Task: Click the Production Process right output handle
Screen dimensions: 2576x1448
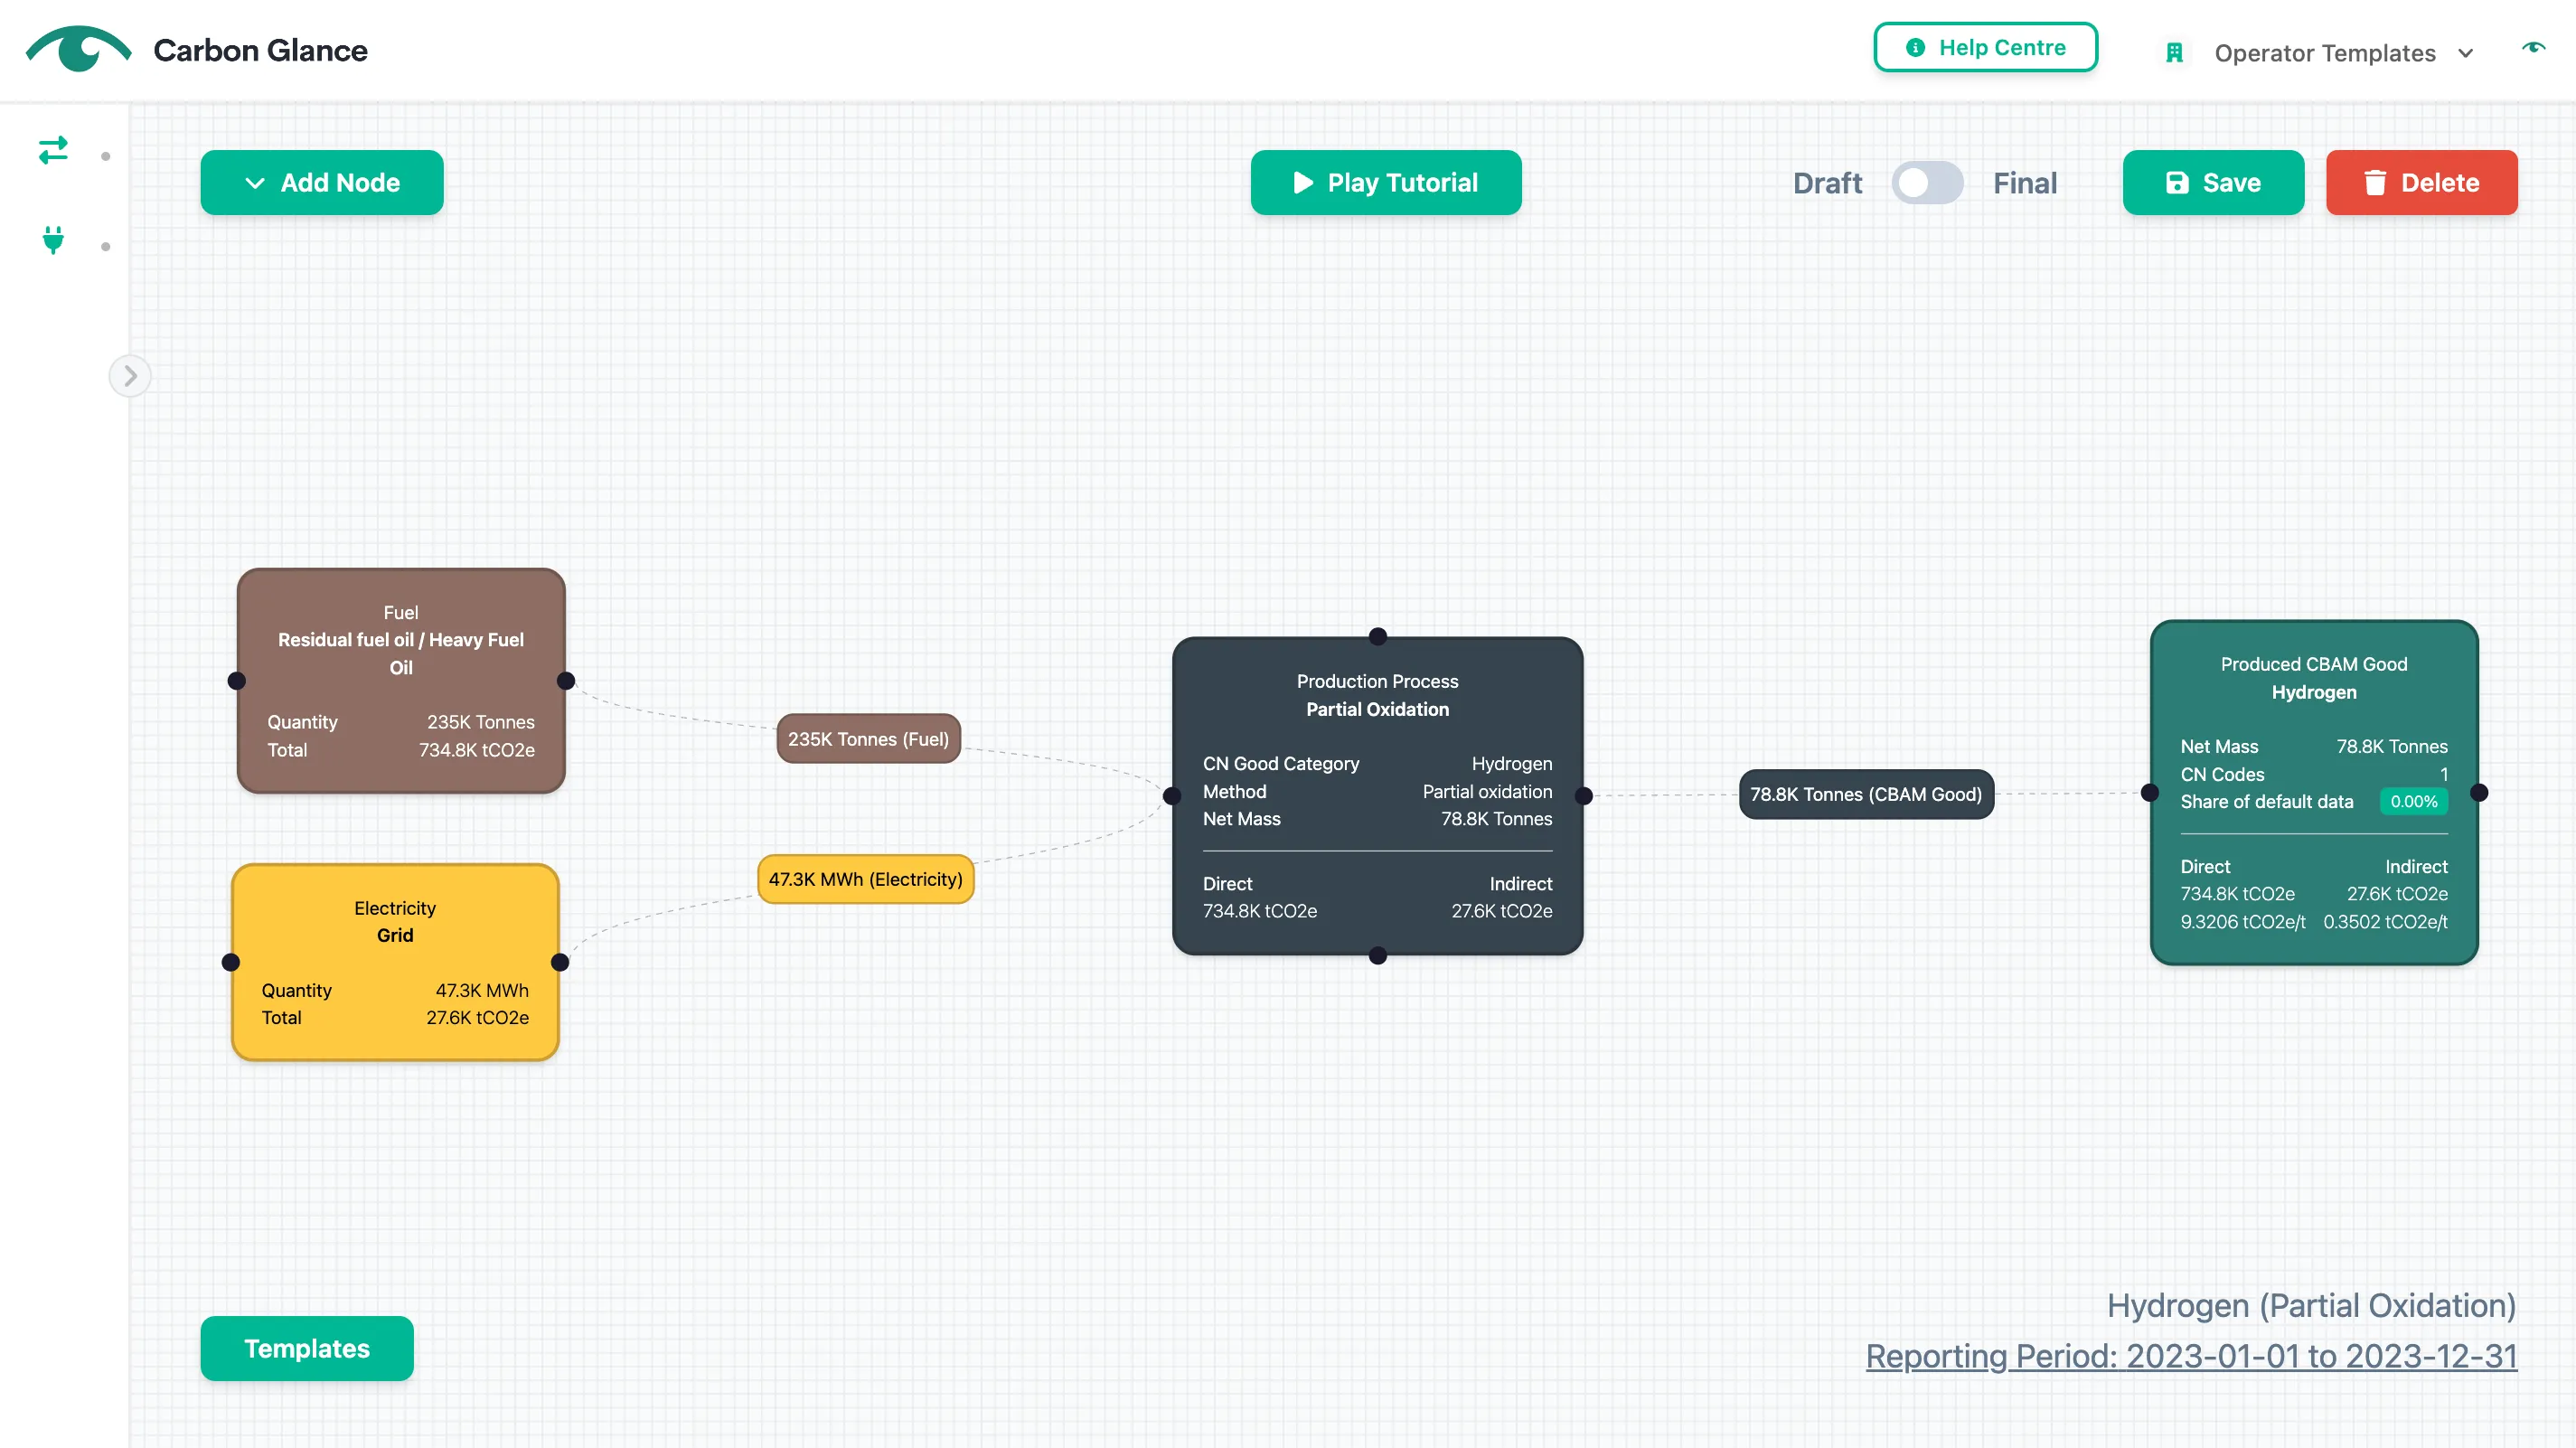Action: click(x=1584, y=796)
